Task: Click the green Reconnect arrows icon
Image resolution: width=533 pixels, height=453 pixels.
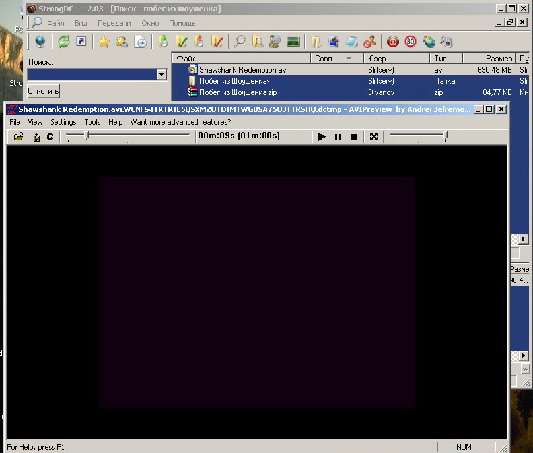Action: 63,42
